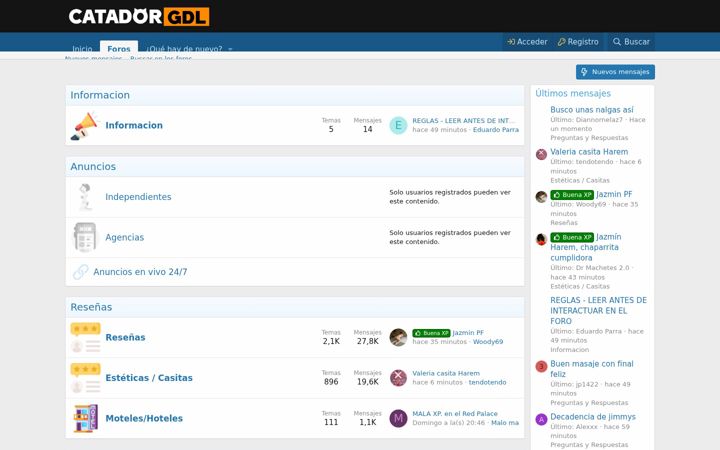Click the Últimos mensajes sidebar heading
The height and width of the screenshot is (450, 720).
[573, 93]
